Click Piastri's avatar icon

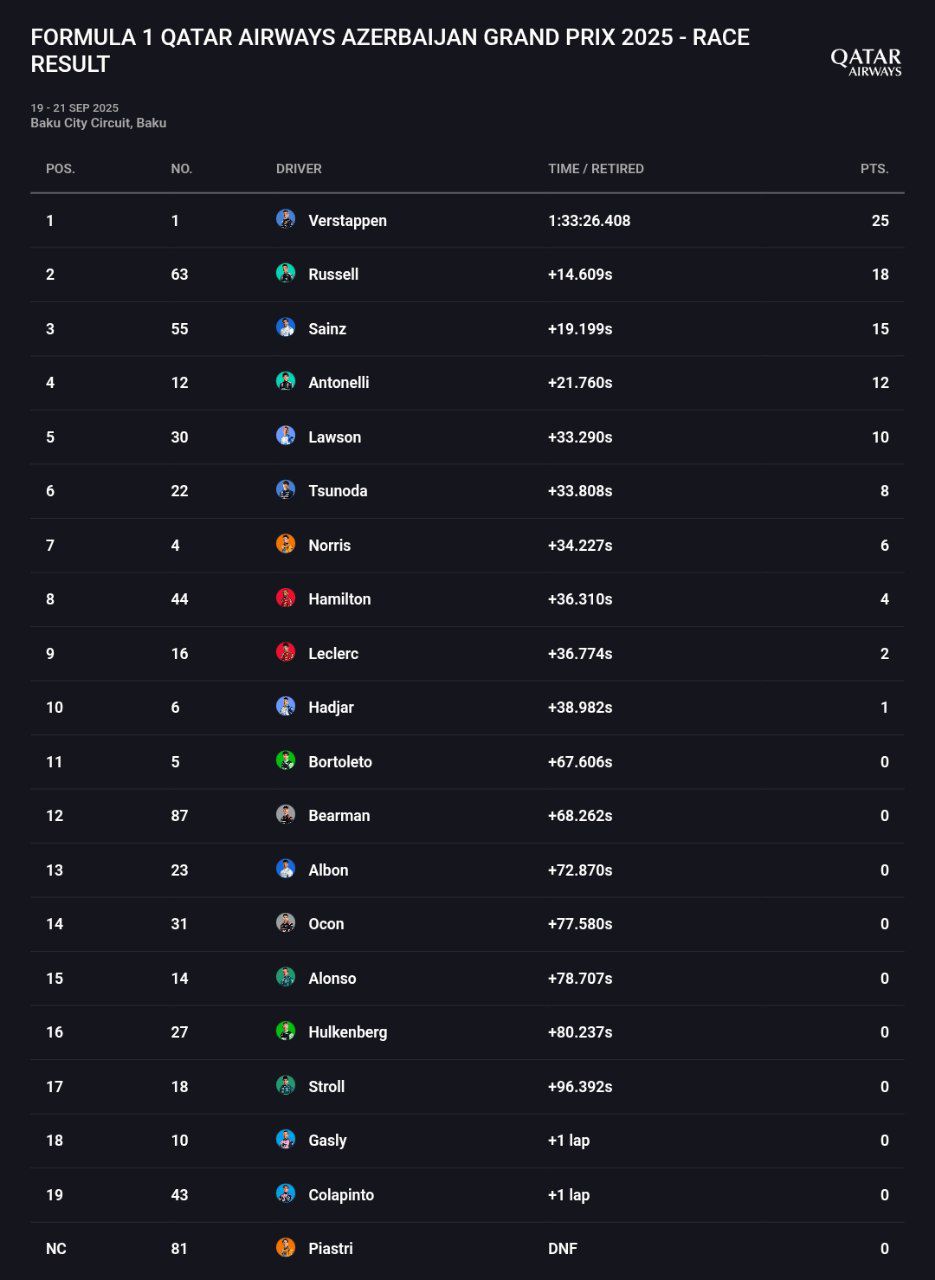[286, 1248]
